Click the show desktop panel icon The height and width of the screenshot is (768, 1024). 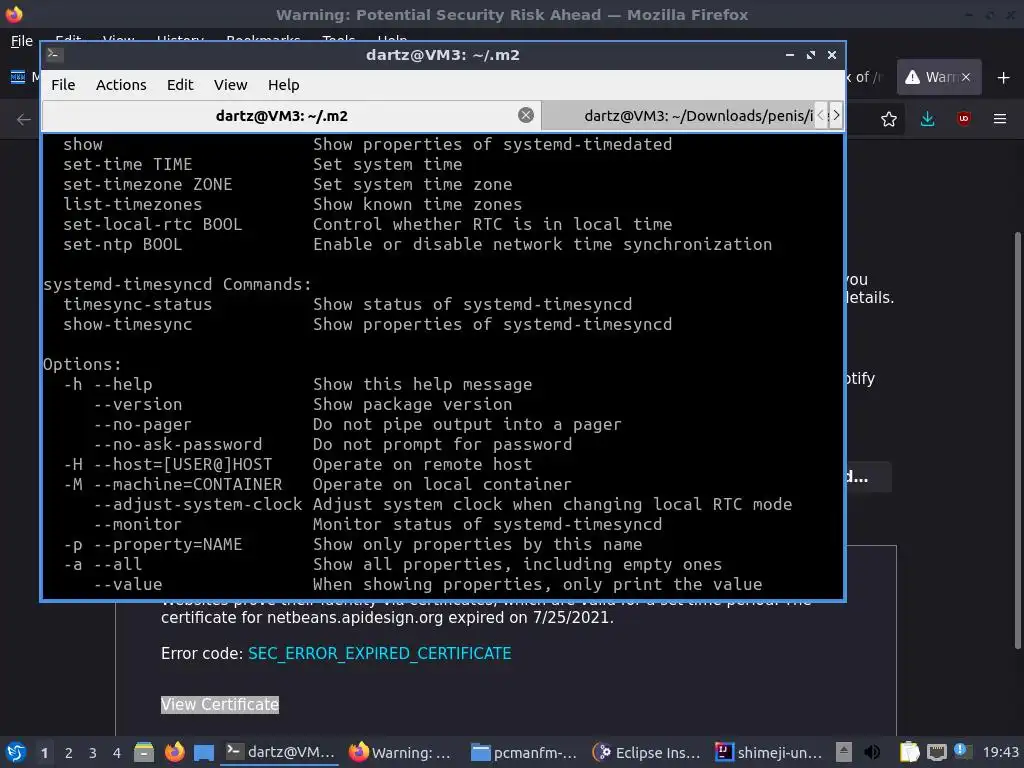click(x=204, y=752)
